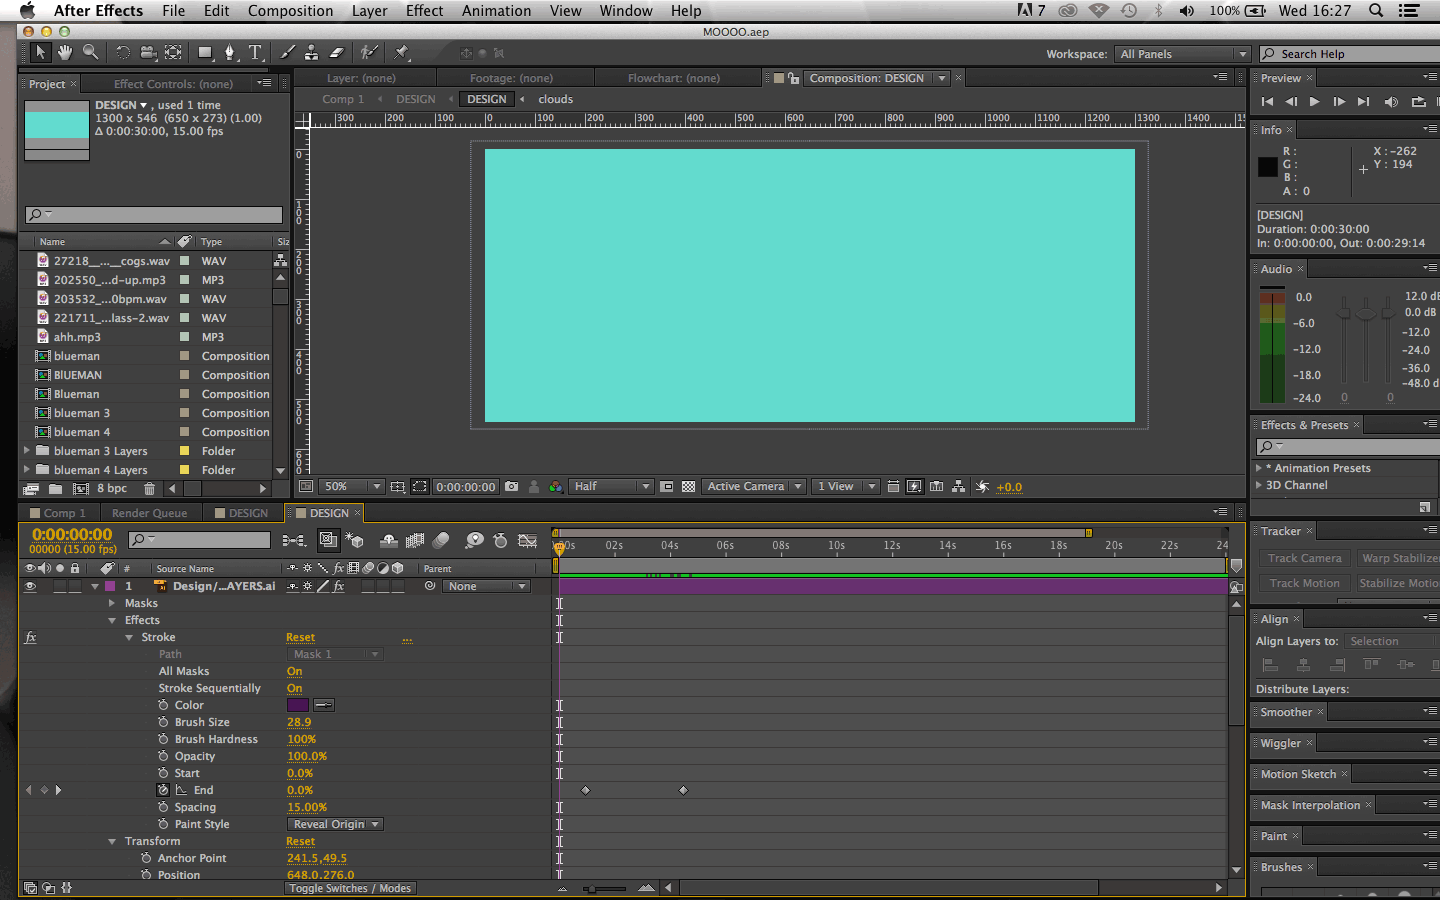Collapse the Stroke effect group
The width and height of the screenshot is (1440, 900).
129,637
